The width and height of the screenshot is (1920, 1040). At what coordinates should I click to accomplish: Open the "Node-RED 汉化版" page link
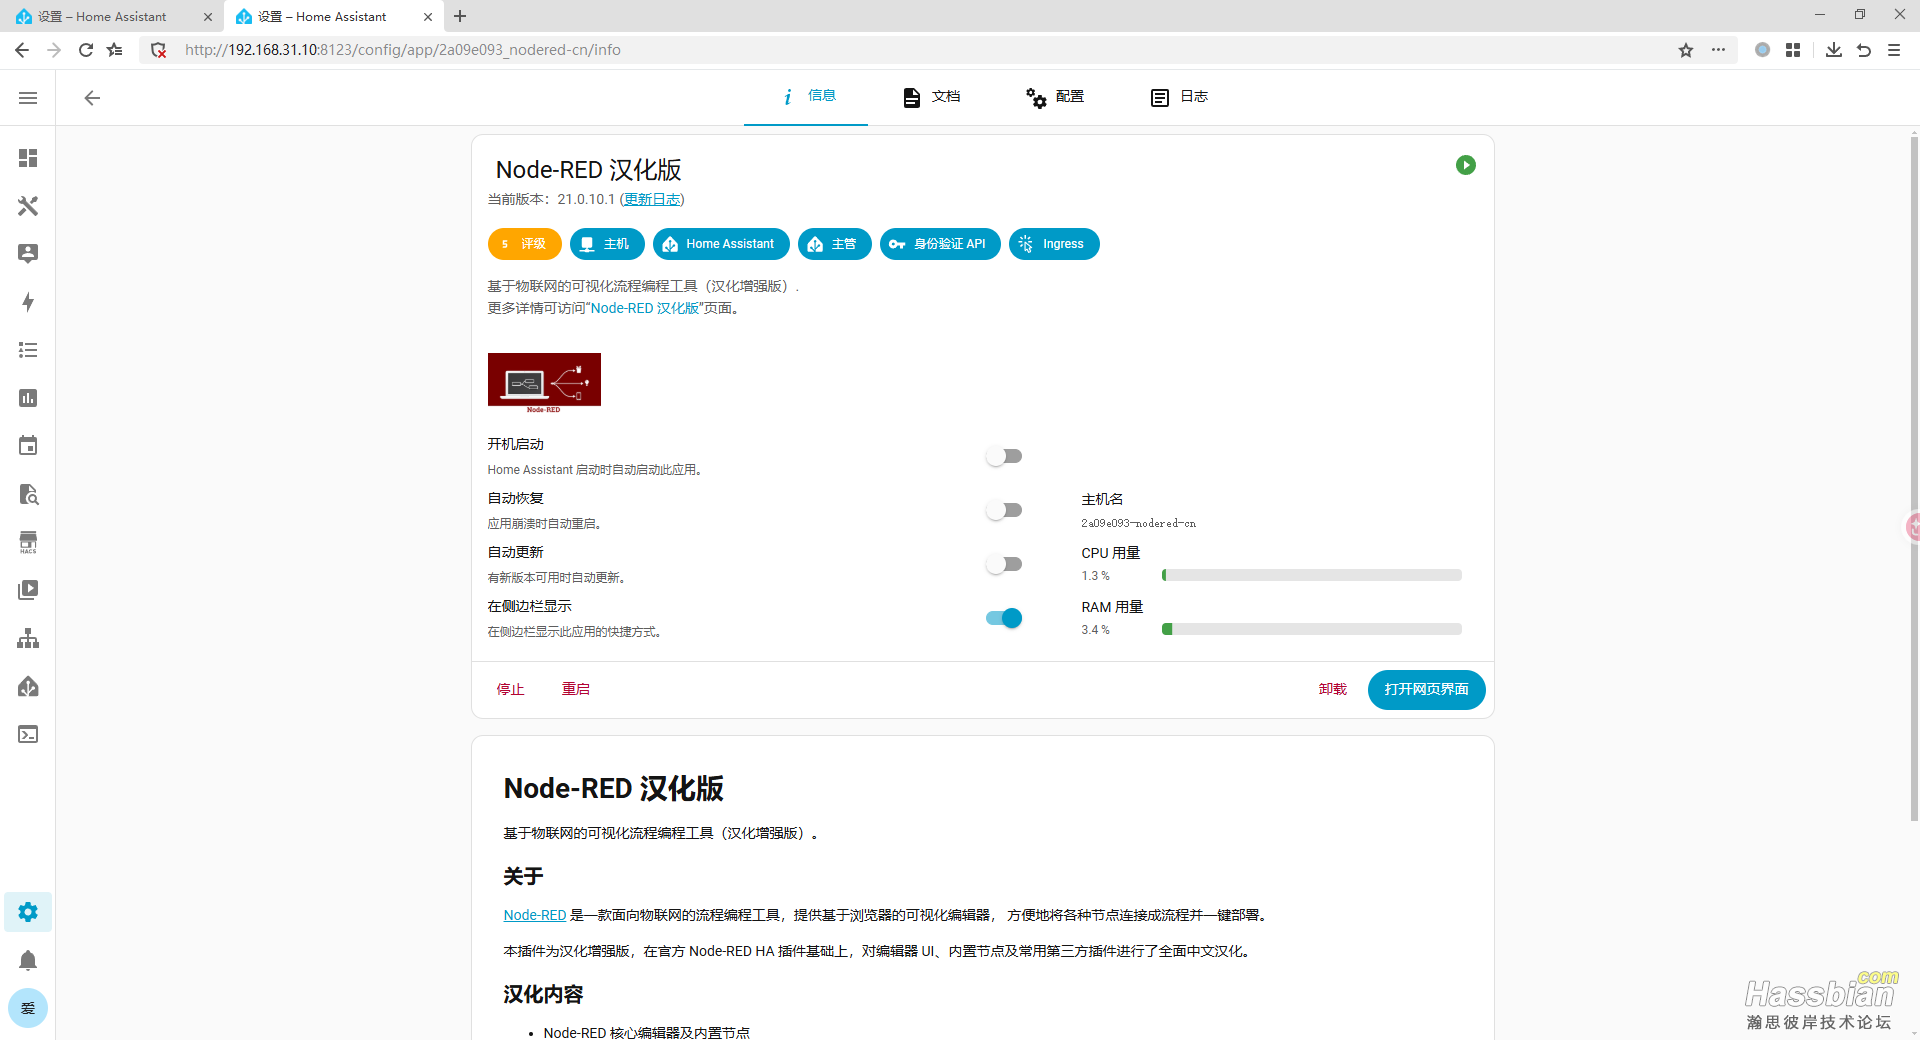tap(645, 308)
